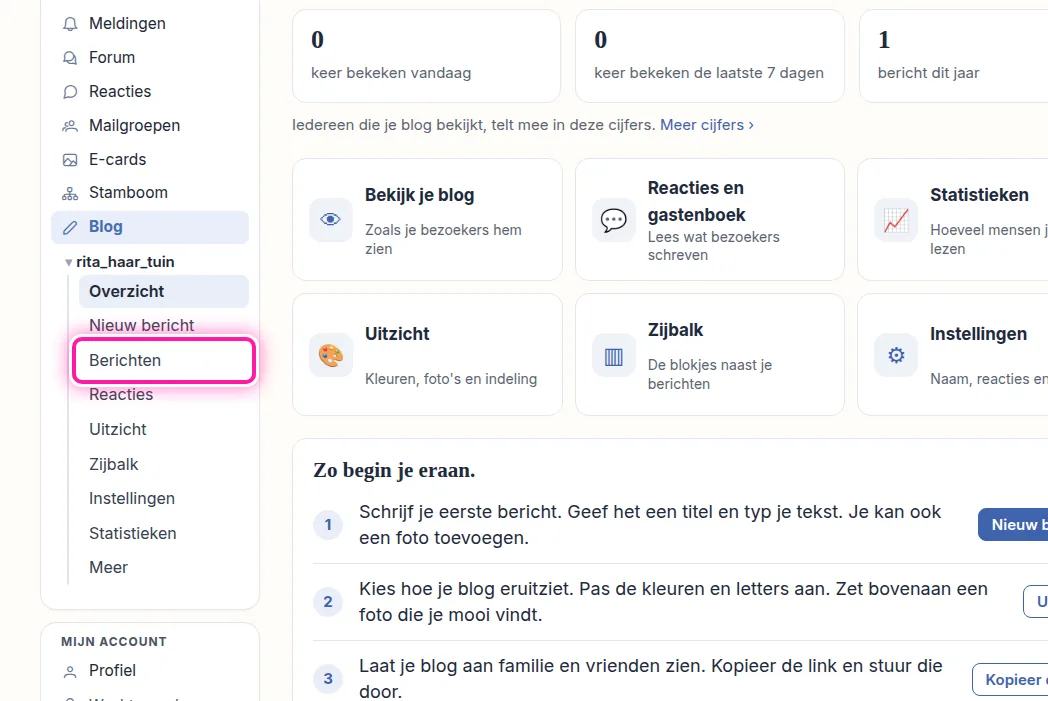This screenshot has width=1048, height=701.
Task: Click the speech bubble icon on Reacties en gastenboek
Action: coord(614,219)
